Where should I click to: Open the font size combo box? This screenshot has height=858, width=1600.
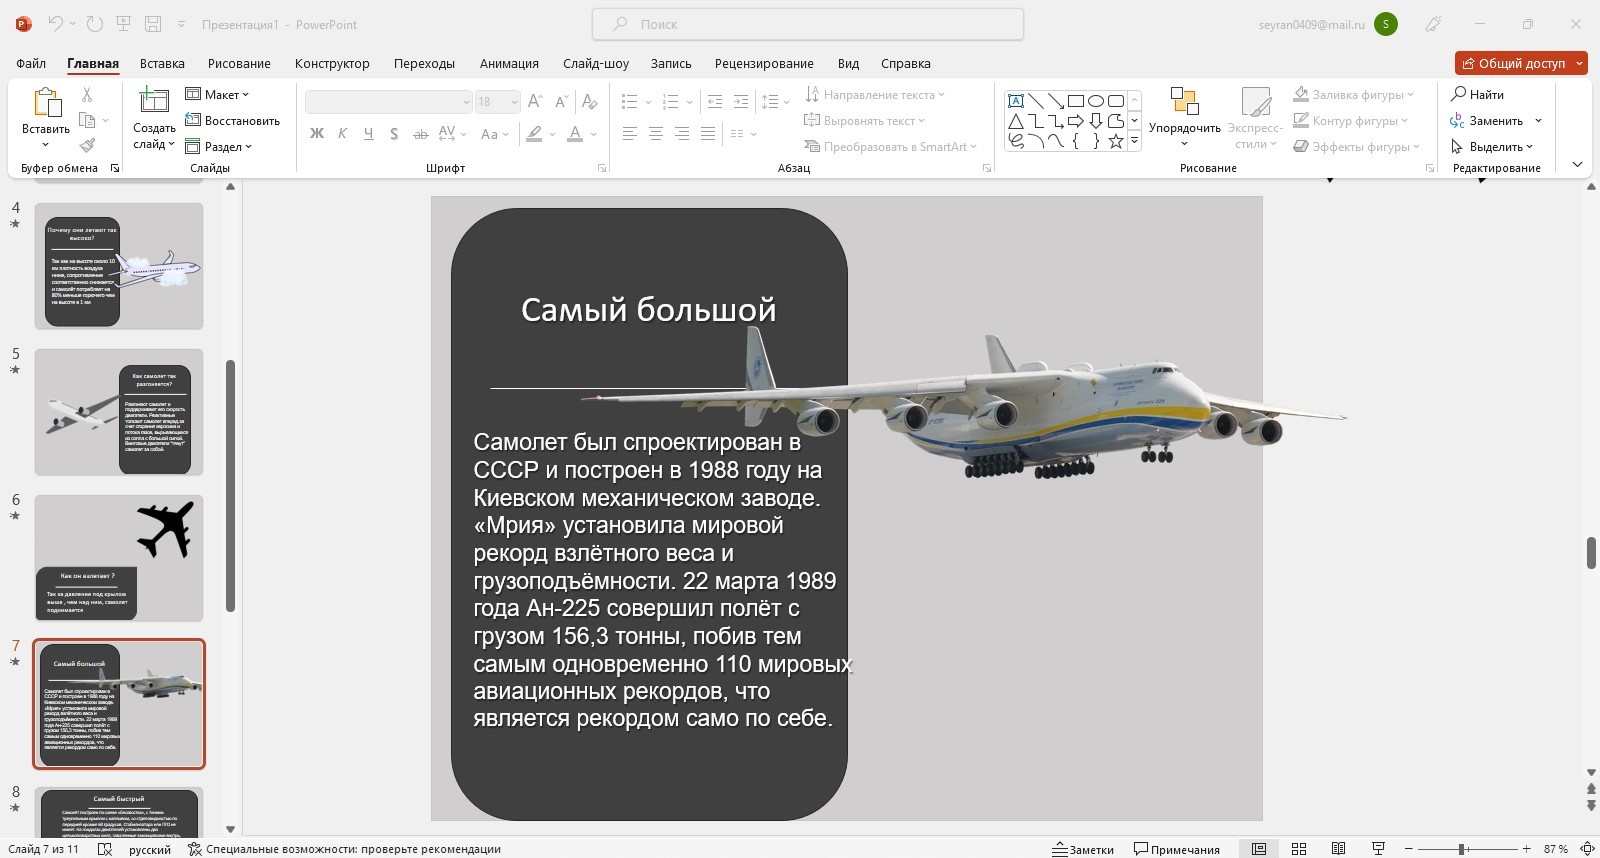[x=497, y=102]
